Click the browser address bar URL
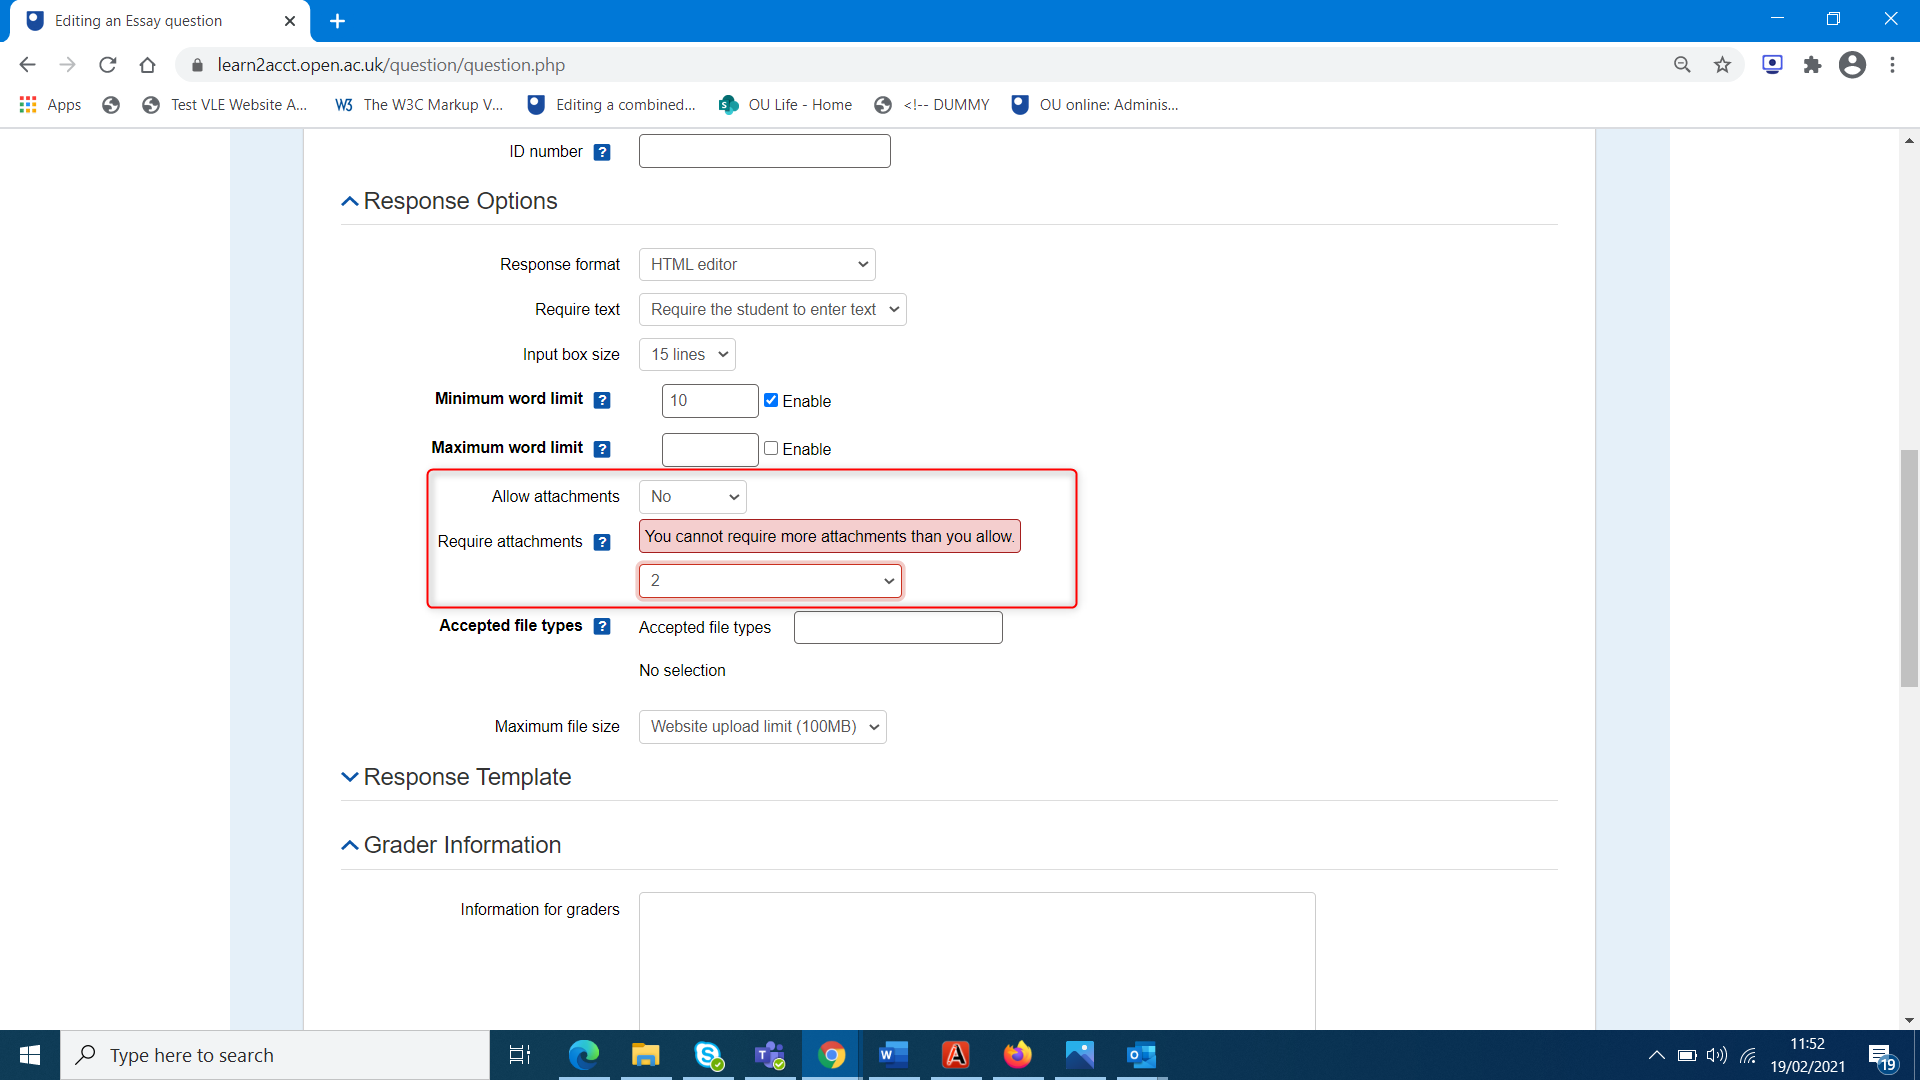This screenshot has height=1080, width=1920. pyautogui.click(x=391, y=65)
